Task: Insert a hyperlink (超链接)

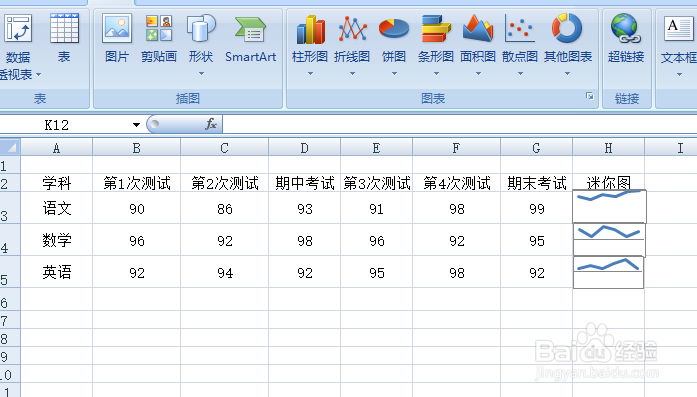Action: coord(626,39)
